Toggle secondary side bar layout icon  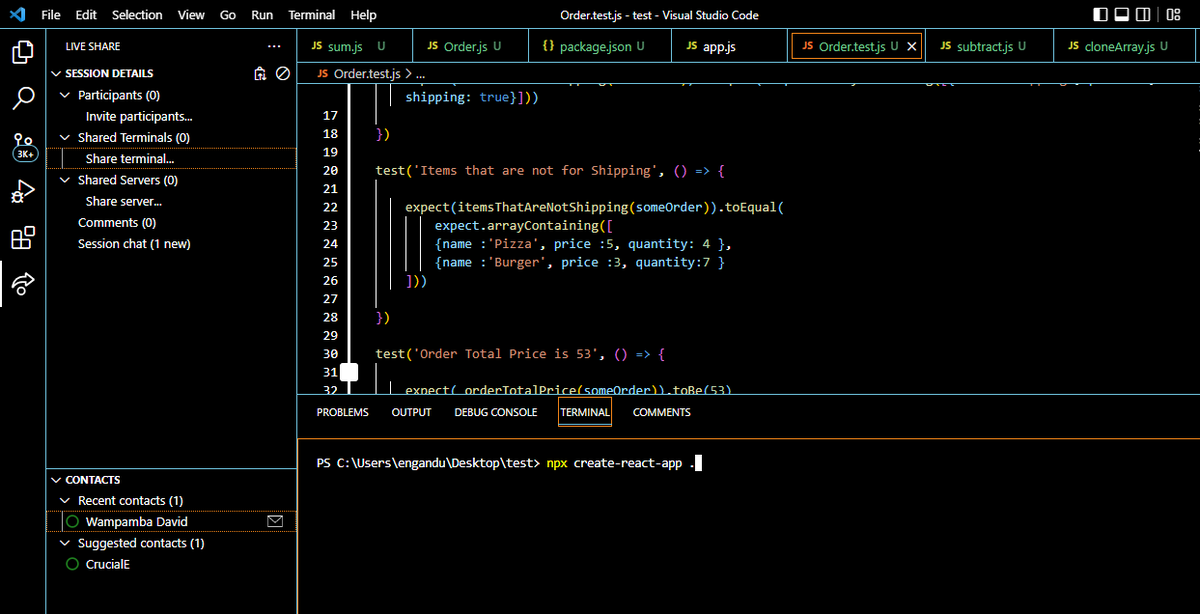point(1145,15)
